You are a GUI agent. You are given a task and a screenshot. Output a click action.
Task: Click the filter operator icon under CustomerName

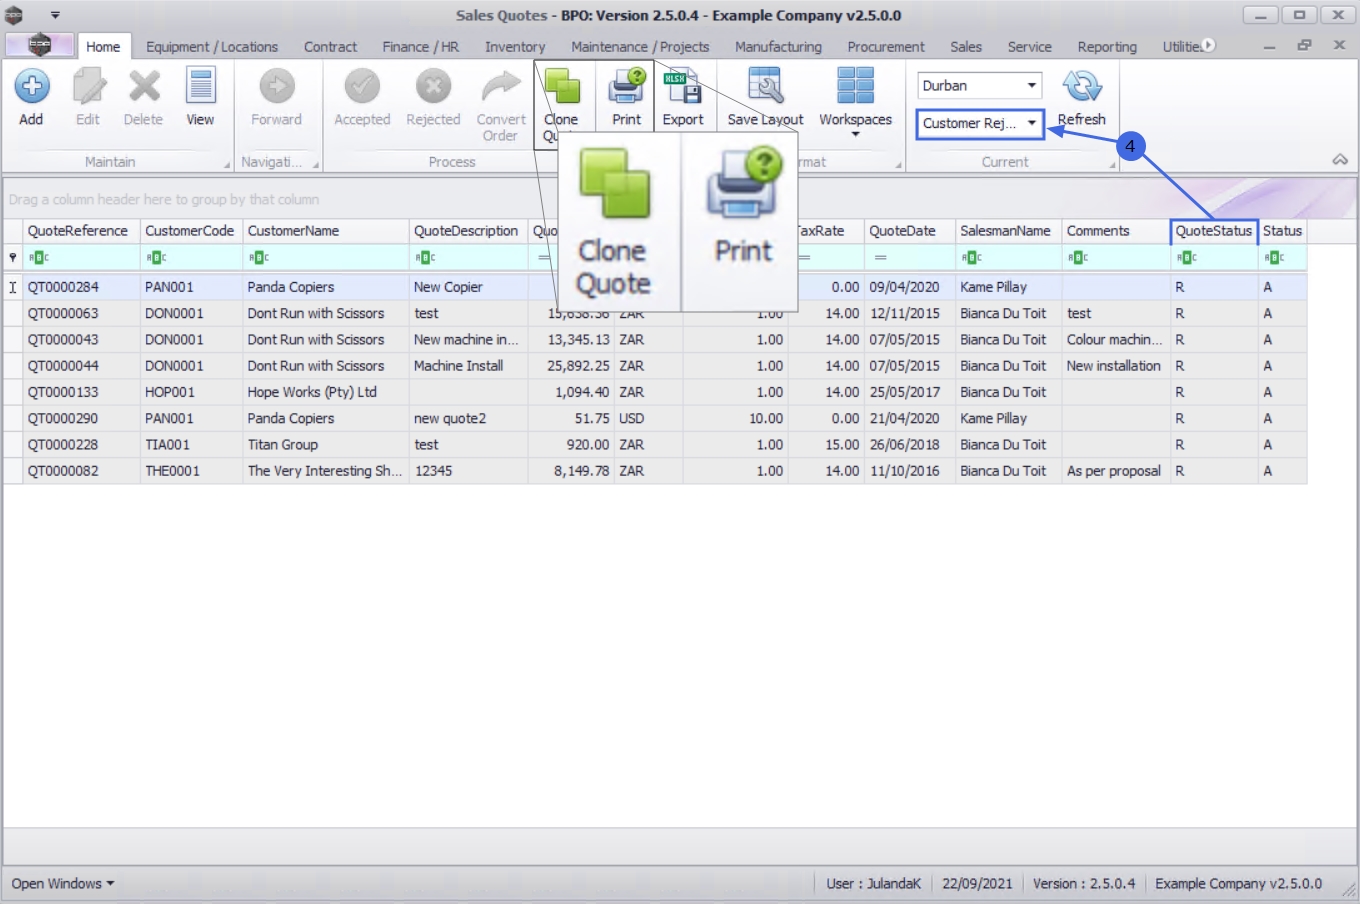click(258, 258)
